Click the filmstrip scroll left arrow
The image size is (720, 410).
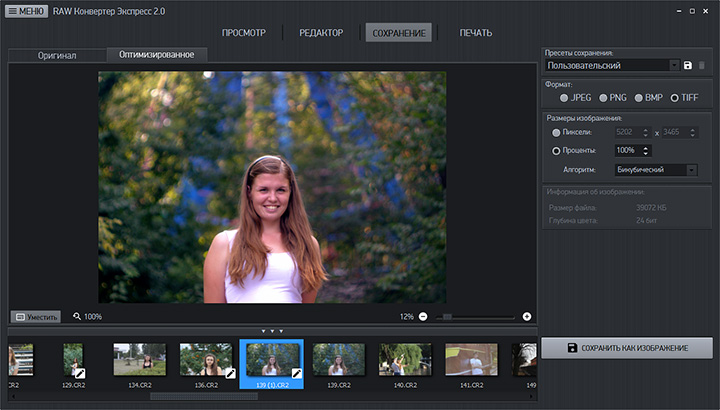click(x=13, y=396)
